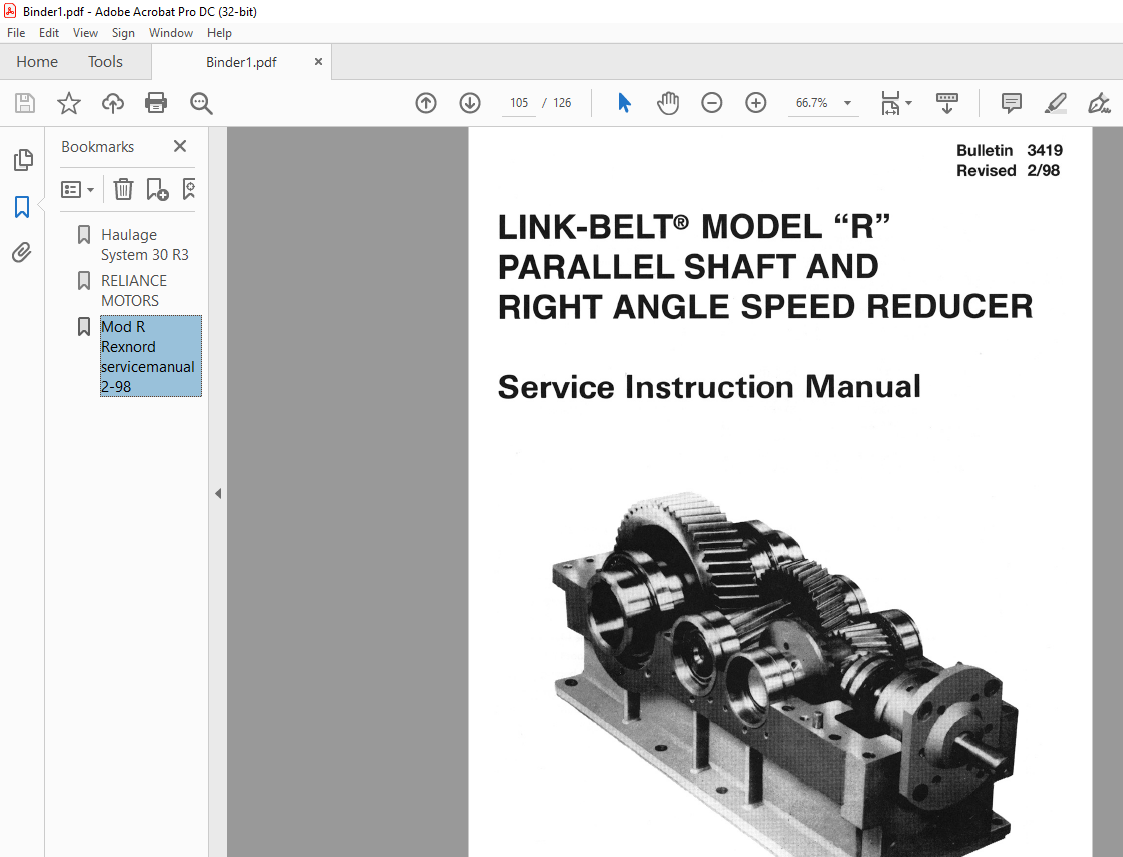Click bookmark icon beside Haulage System

[x=84, y=235]
